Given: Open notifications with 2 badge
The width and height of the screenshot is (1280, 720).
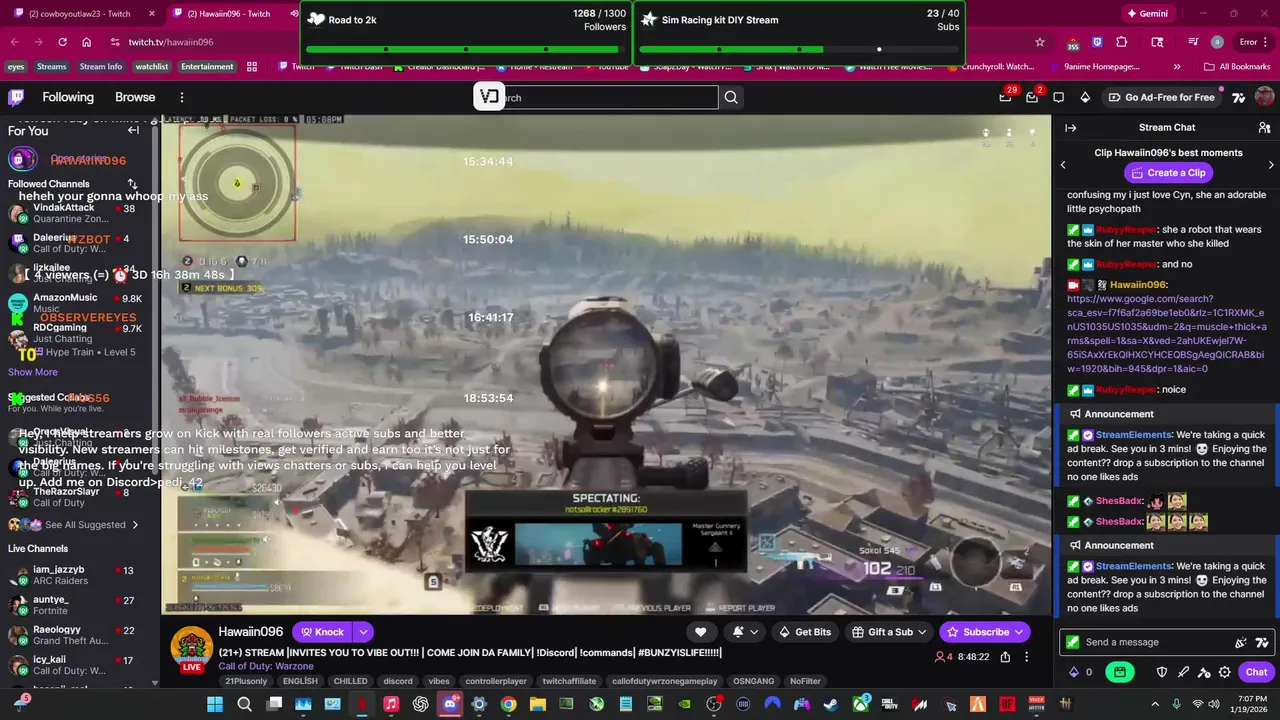Looking at the screenshot, I should pos(1032,97).
